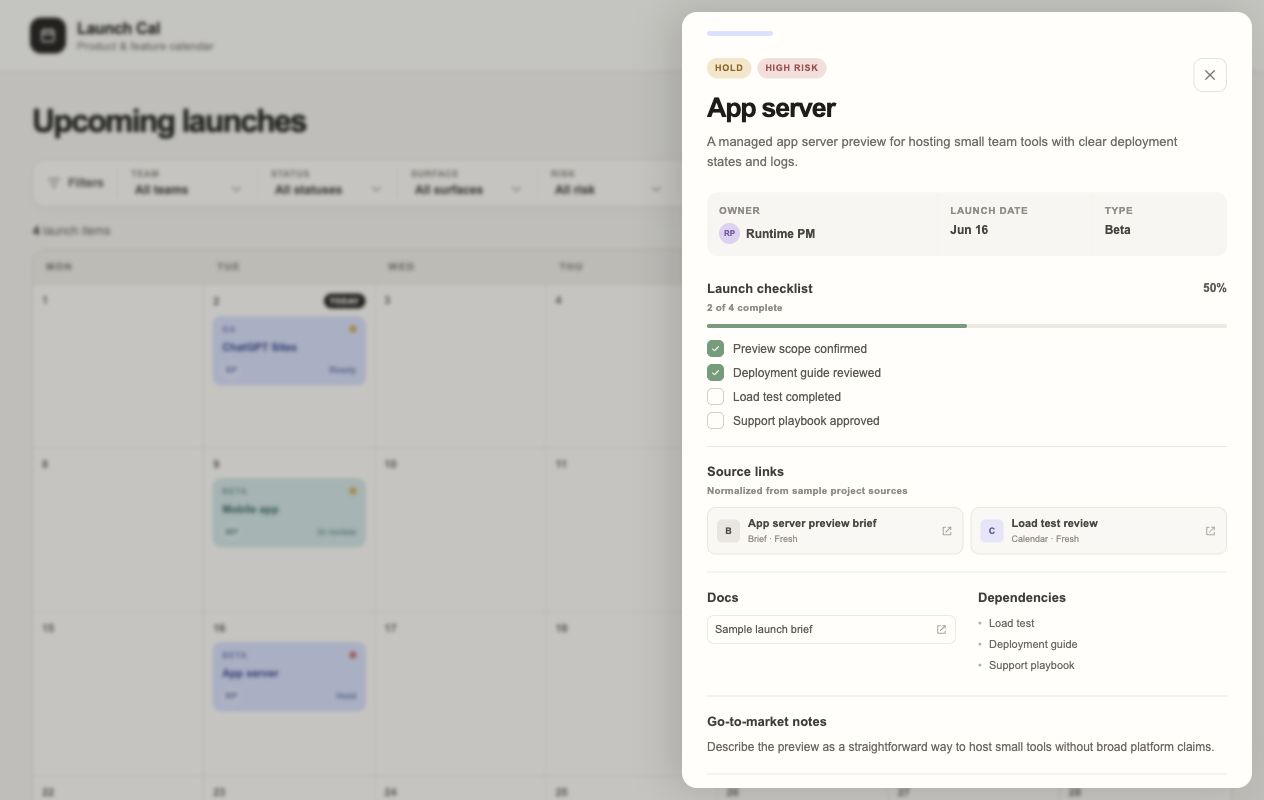Click external link icon on App server preview brief

point(947,531)
